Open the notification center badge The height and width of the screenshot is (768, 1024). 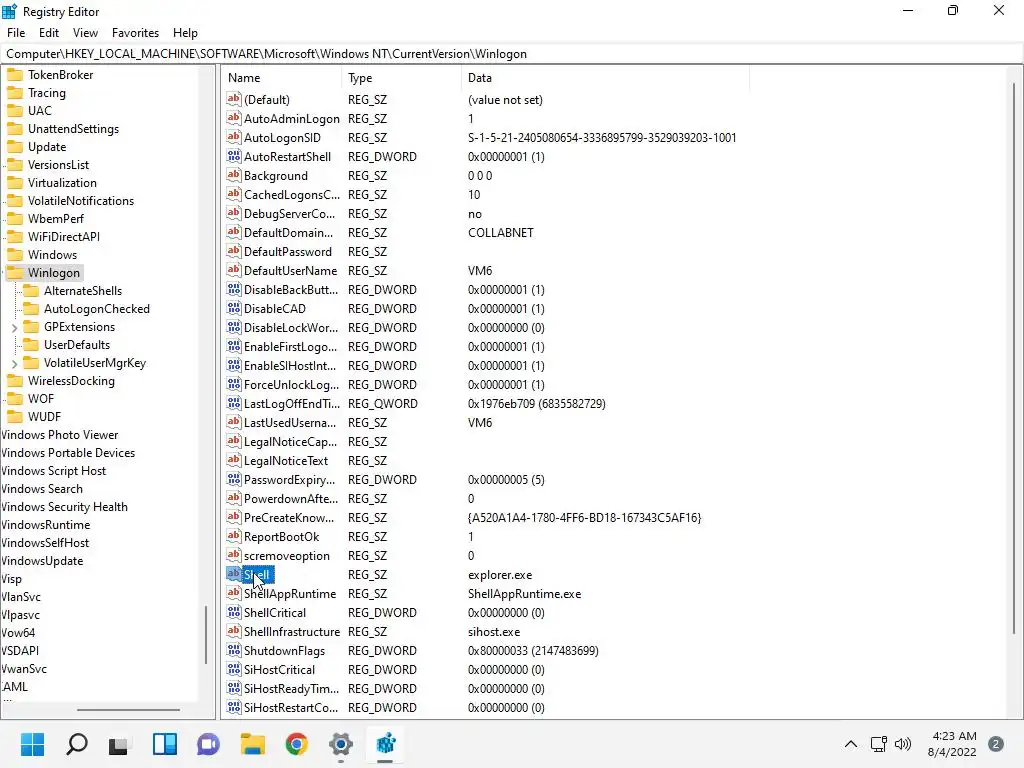(x=995, y=744)
